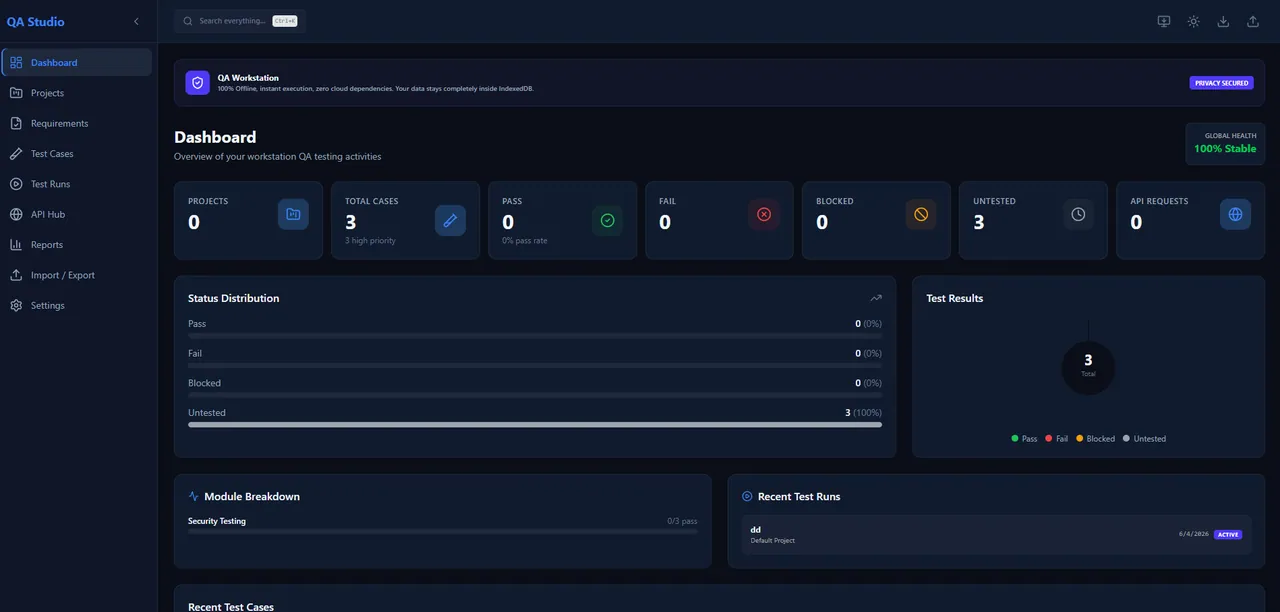
Task: Toggle the Pass legend item
Action: point(1024,439)
